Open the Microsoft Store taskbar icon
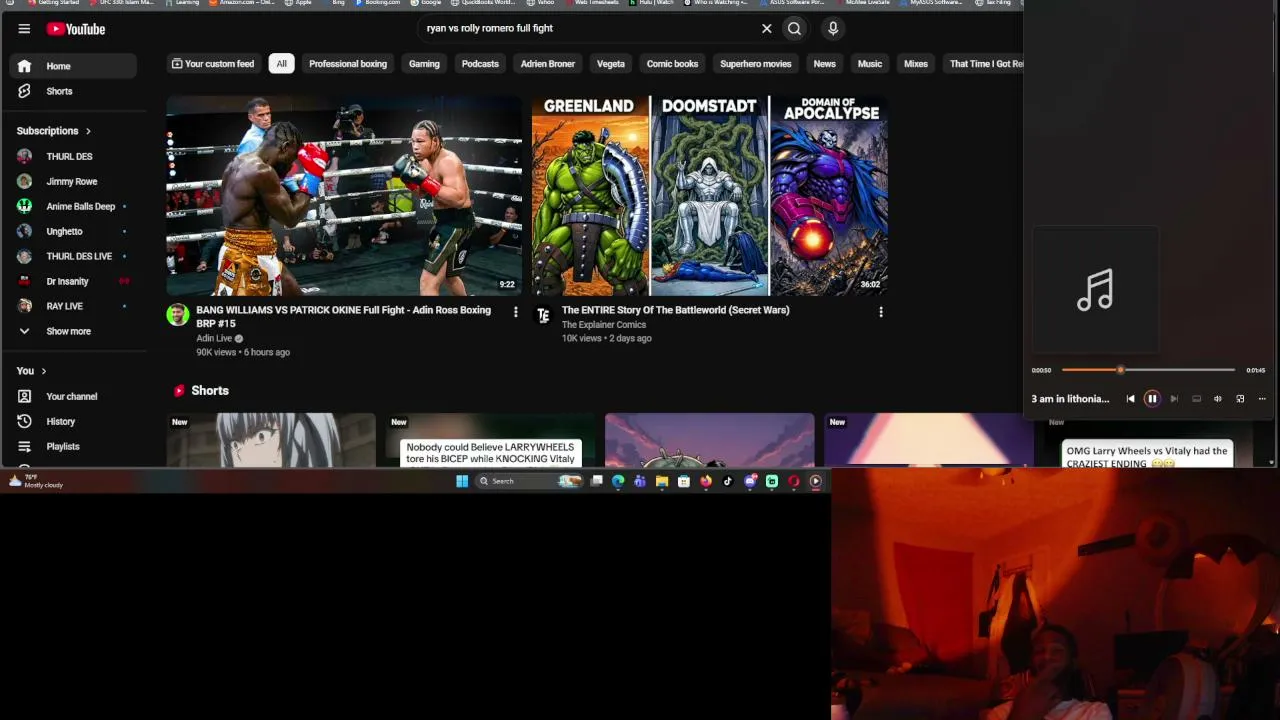Viewport: 1280px width, 720px height. (684, 481)
